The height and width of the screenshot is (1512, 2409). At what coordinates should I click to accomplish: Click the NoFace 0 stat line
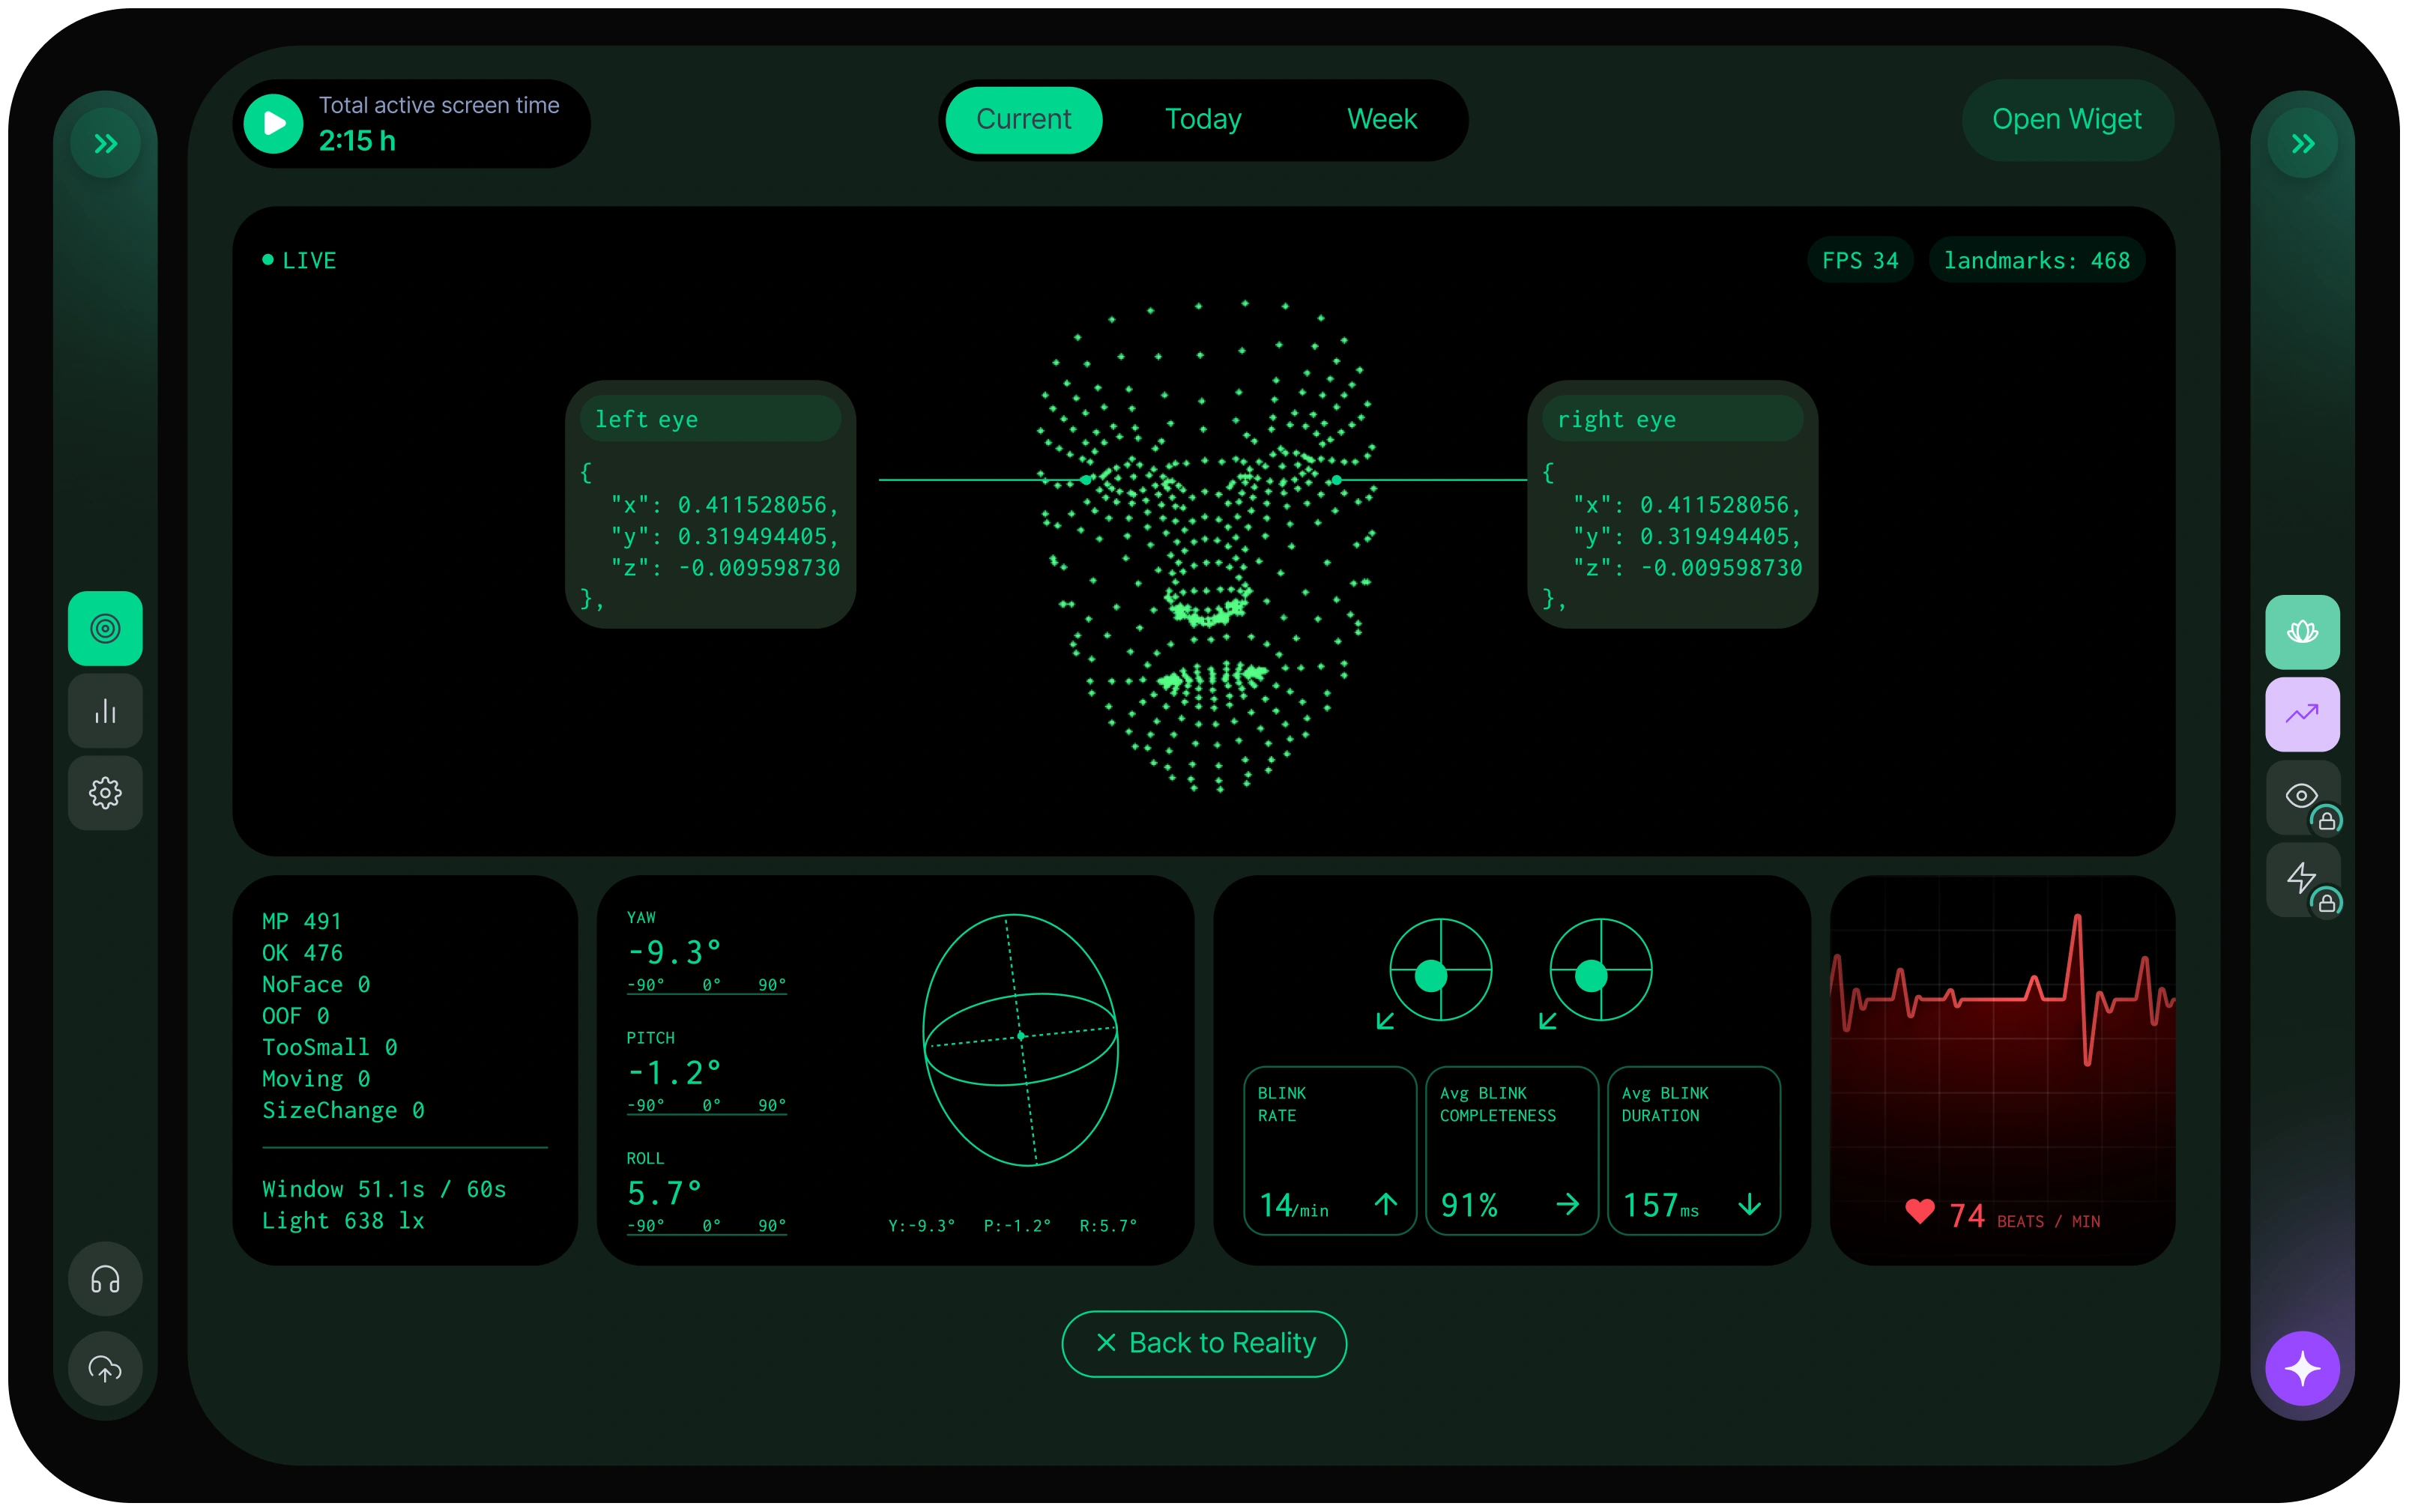point(316,984)
